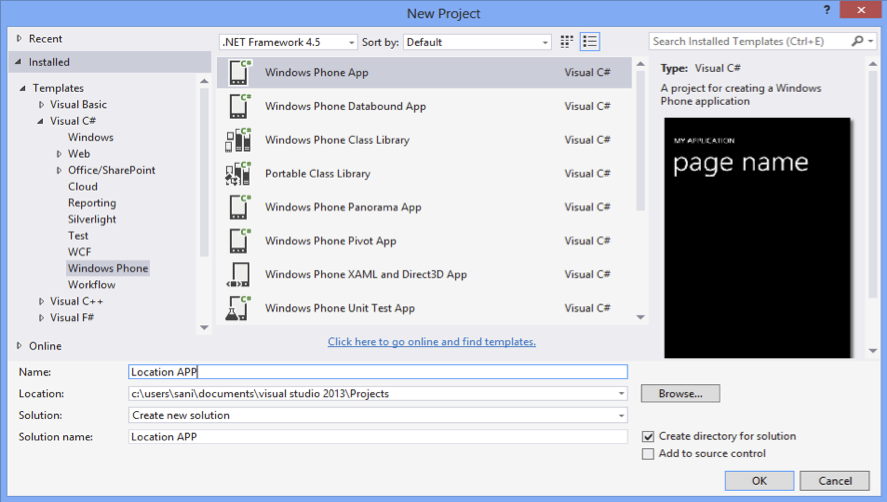Click the Browse... button
The image size is (887, 502).
click(680, 393)
